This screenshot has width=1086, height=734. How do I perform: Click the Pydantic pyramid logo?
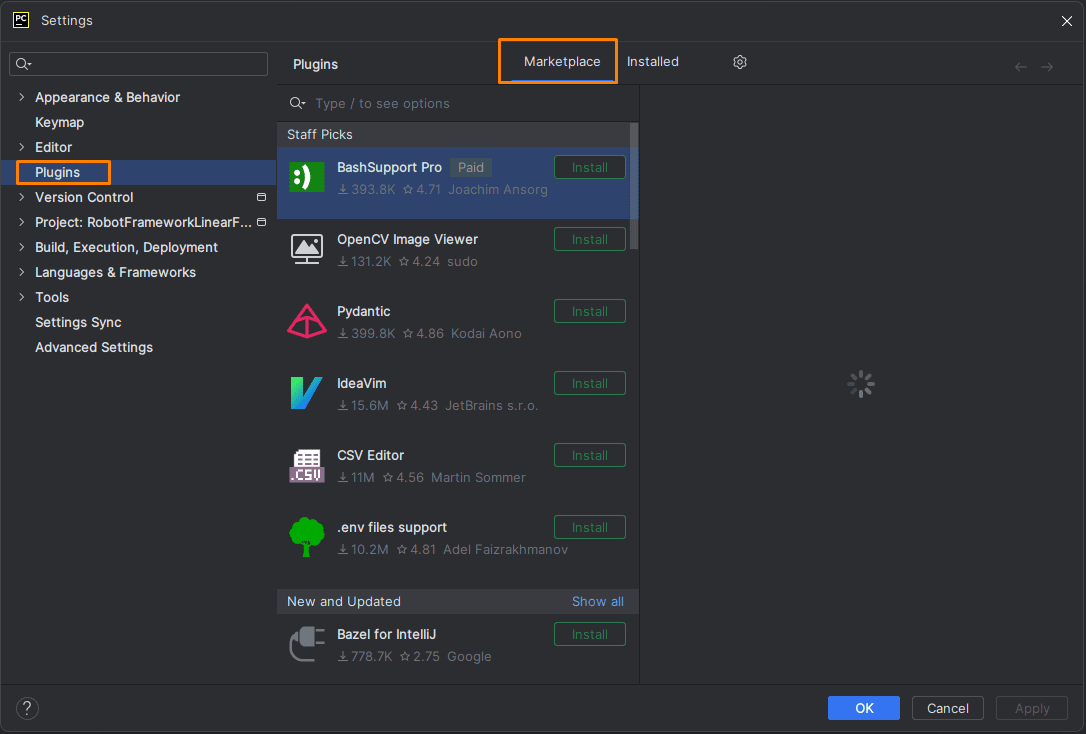pos(307,321)
